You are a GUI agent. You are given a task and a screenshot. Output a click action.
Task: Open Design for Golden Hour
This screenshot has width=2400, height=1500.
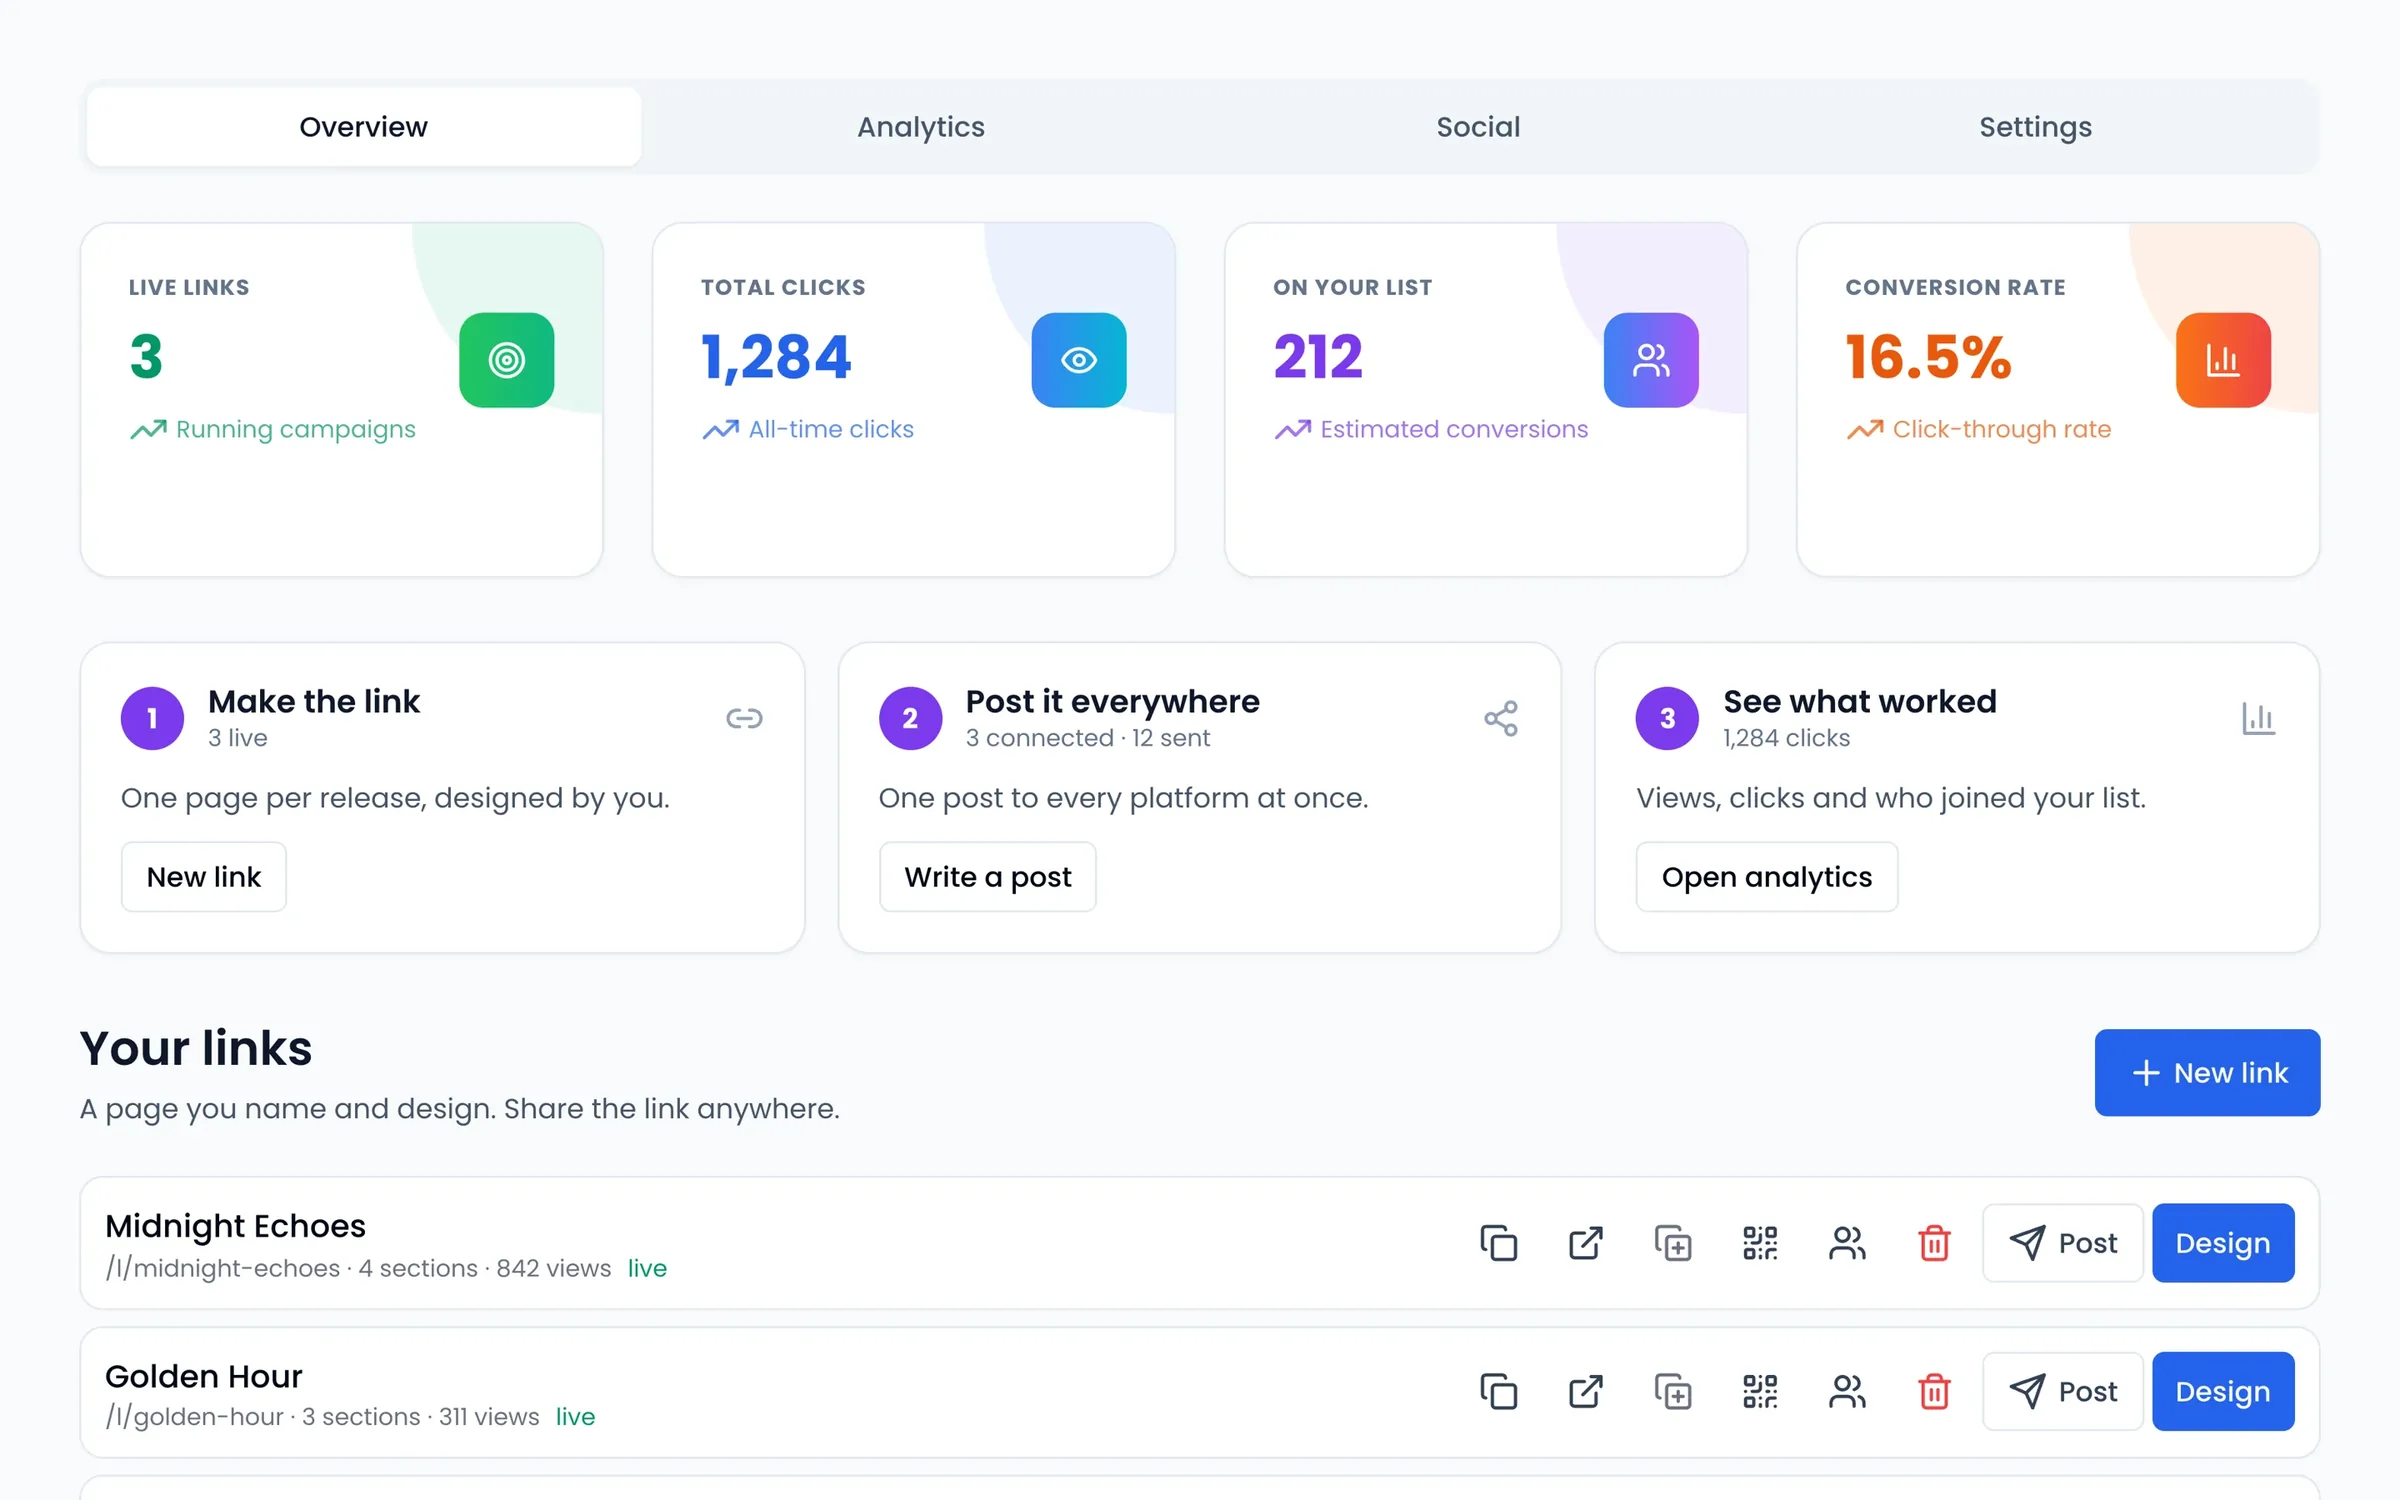2223,1391
